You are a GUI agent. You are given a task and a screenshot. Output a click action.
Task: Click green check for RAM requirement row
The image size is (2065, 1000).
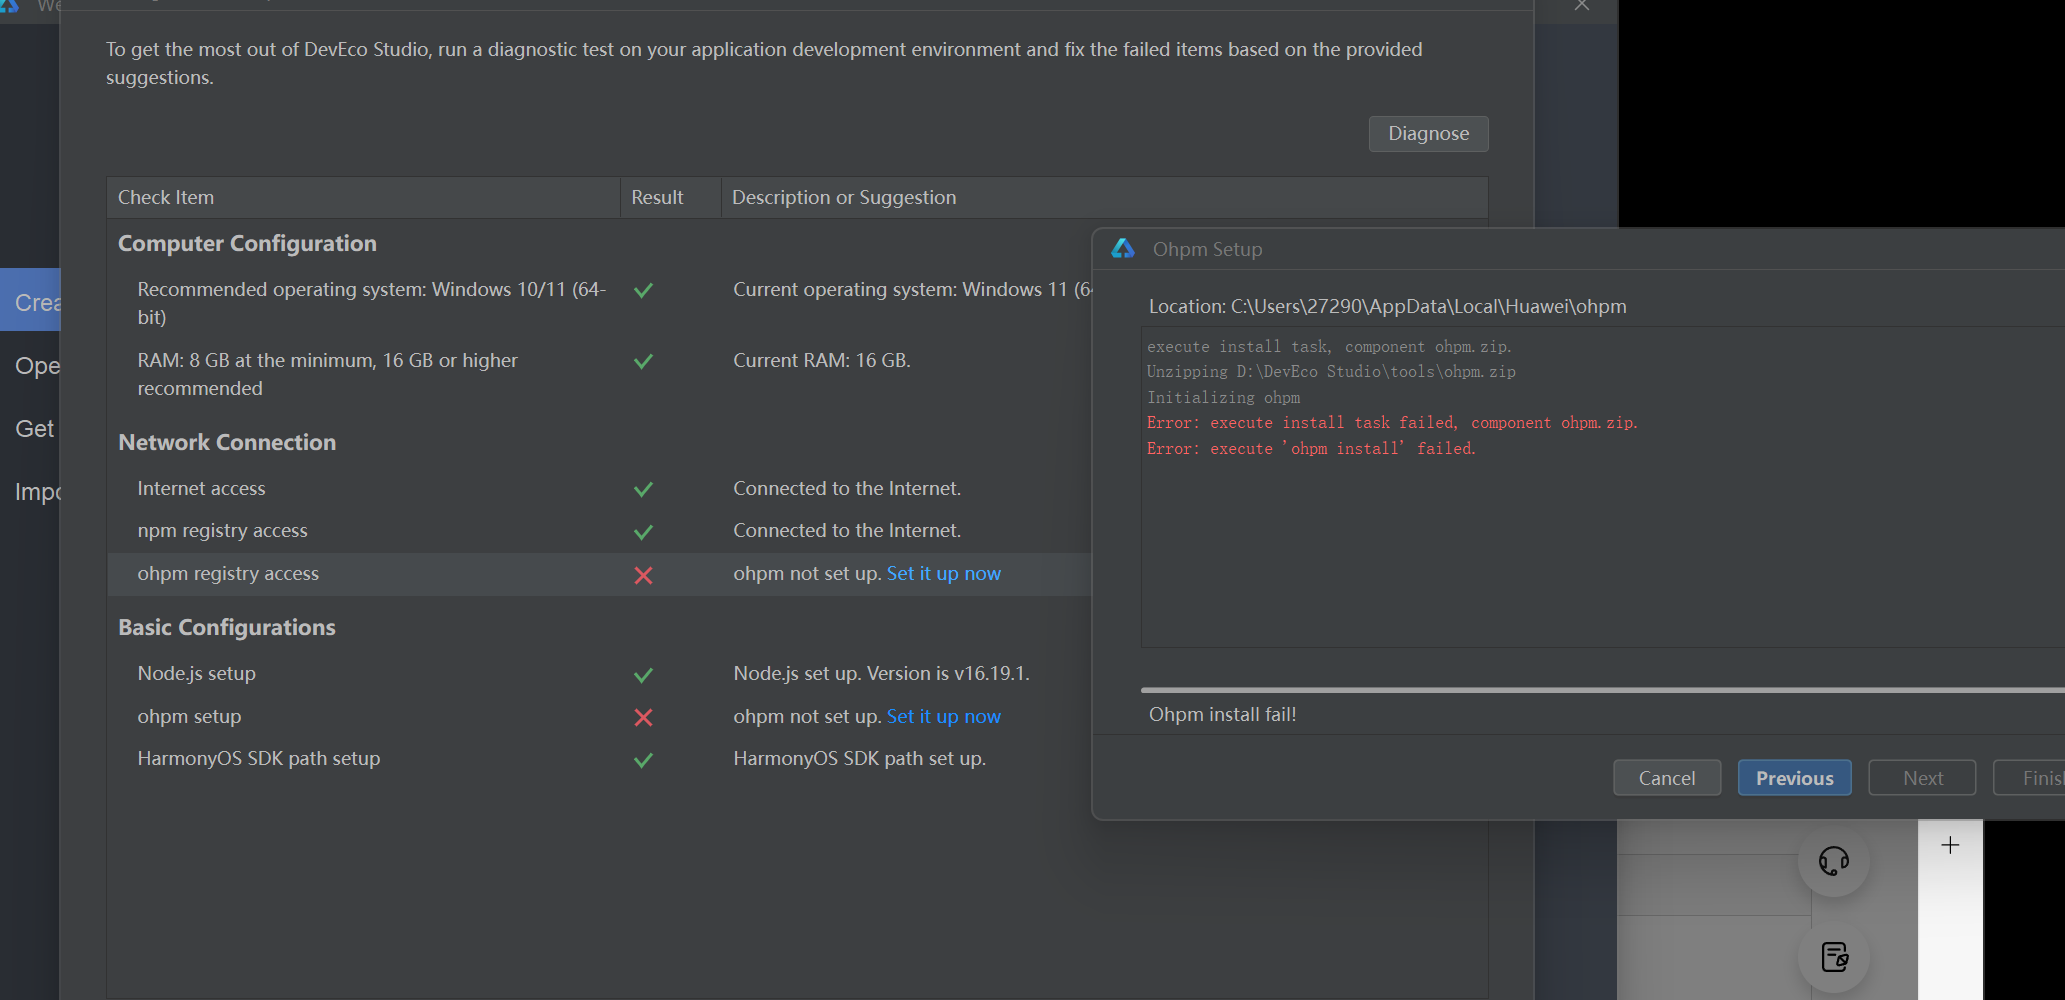tap(643, 361)
